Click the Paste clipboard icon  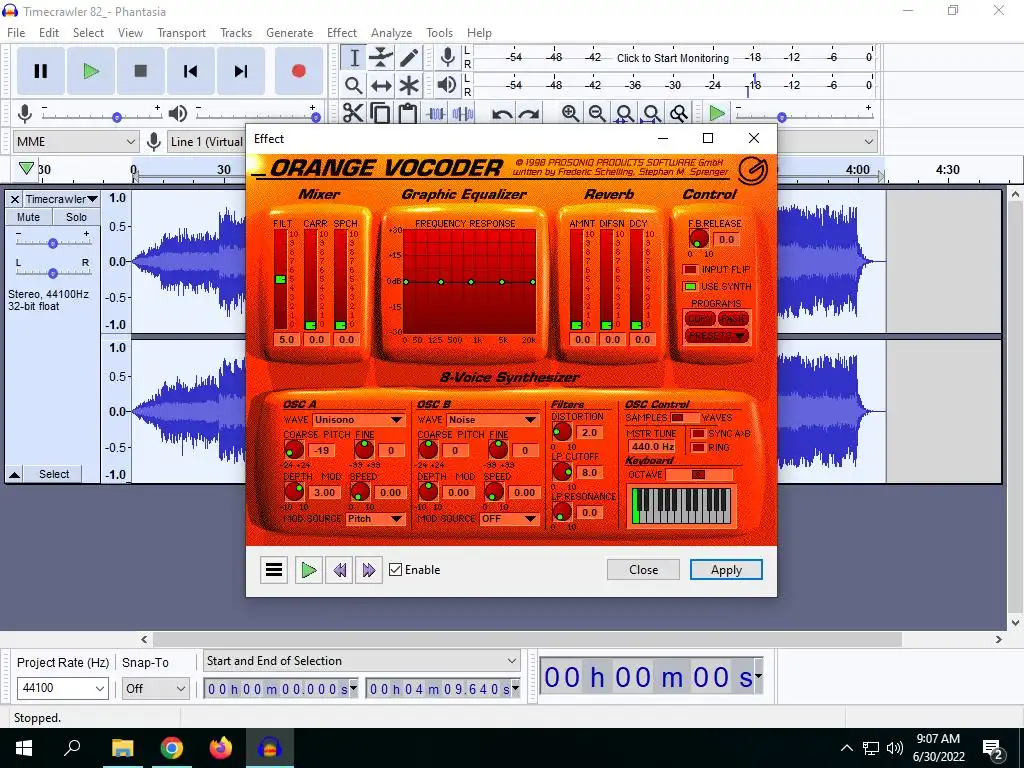pos(408,114)
